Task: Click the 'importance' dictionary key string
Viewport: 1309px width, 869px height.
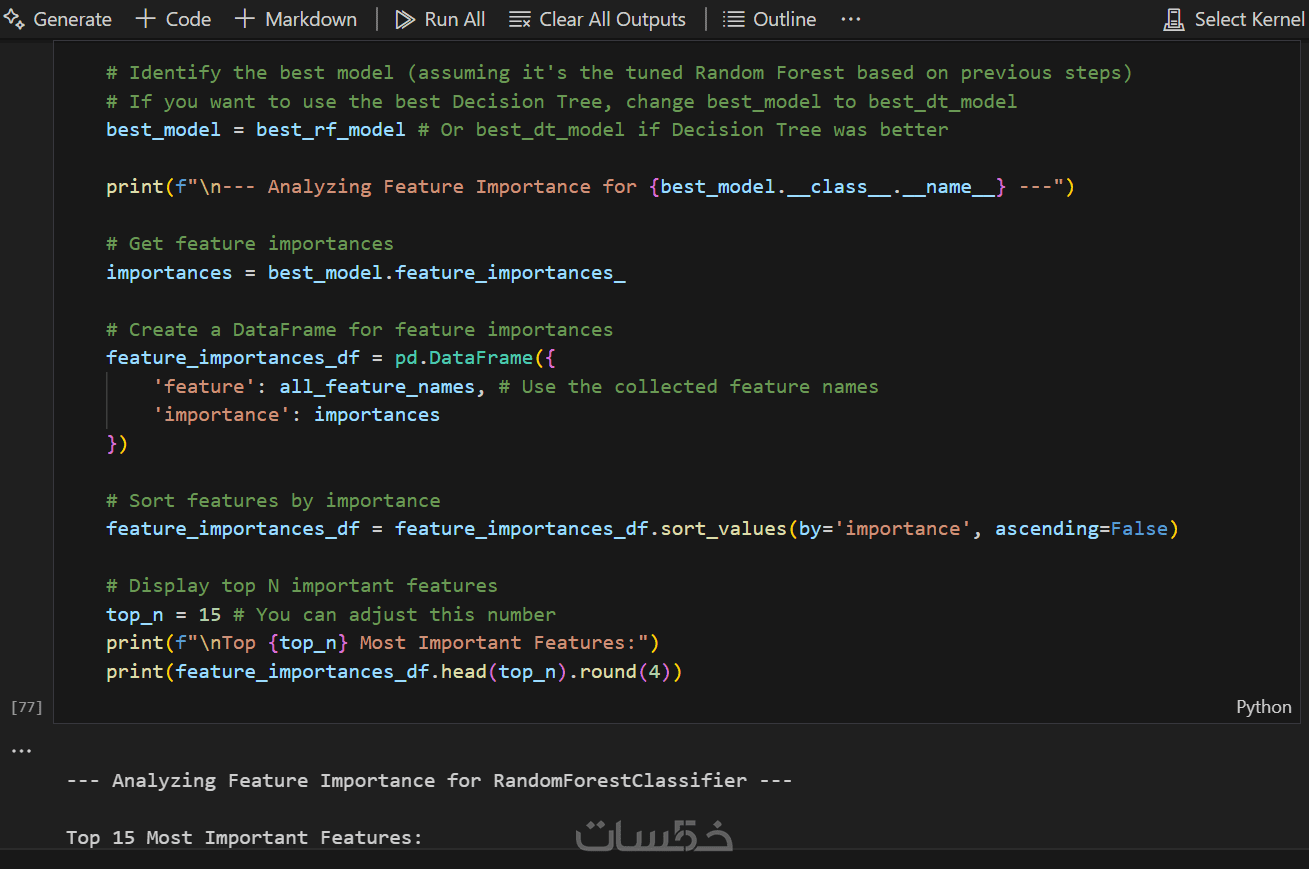Action: pyautogui.click(x=222, y=415)
